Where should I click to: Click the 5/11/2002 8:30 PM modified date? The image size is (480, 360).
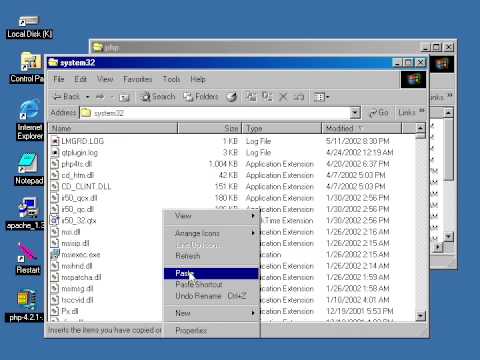pos(358,141)
